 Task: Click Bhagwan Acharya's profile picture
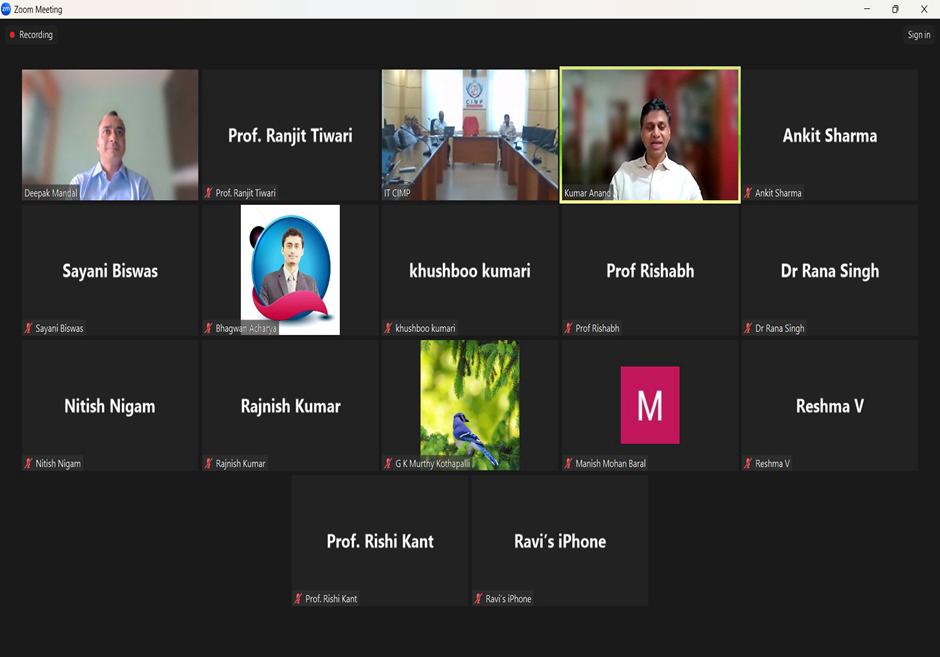pos(290,268)
